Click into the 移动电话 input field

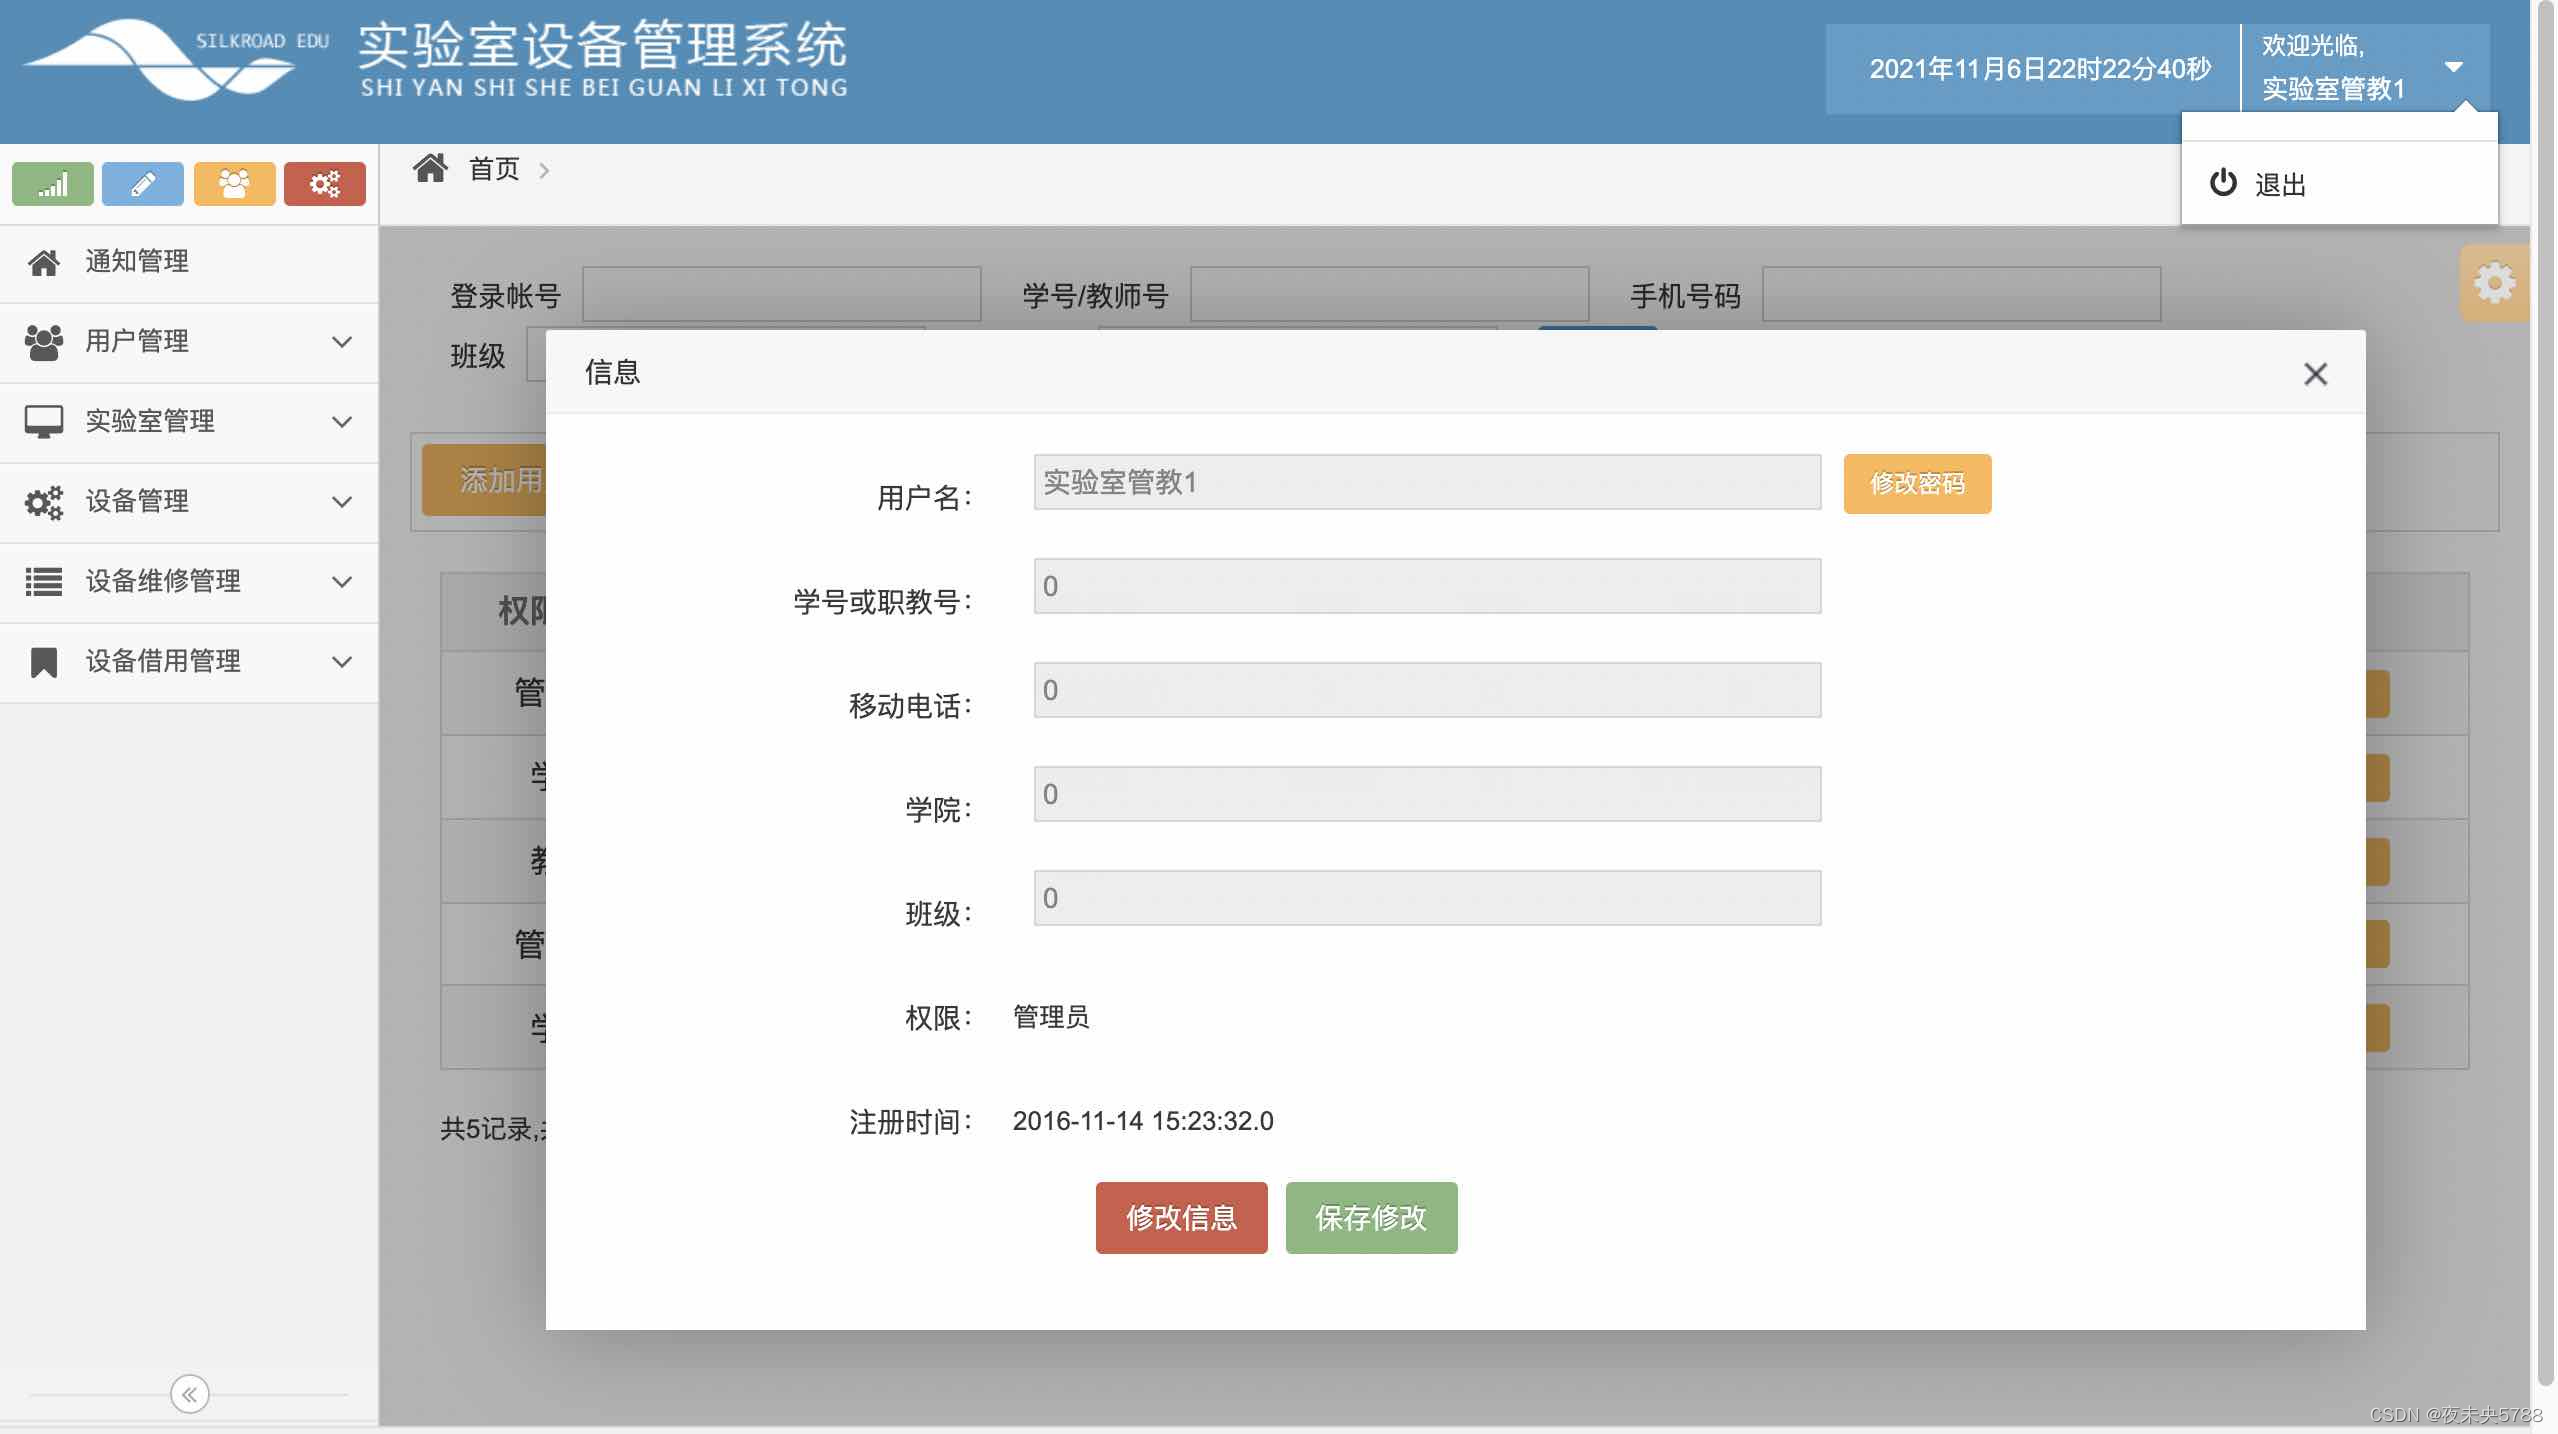(x=1427, y=690)
